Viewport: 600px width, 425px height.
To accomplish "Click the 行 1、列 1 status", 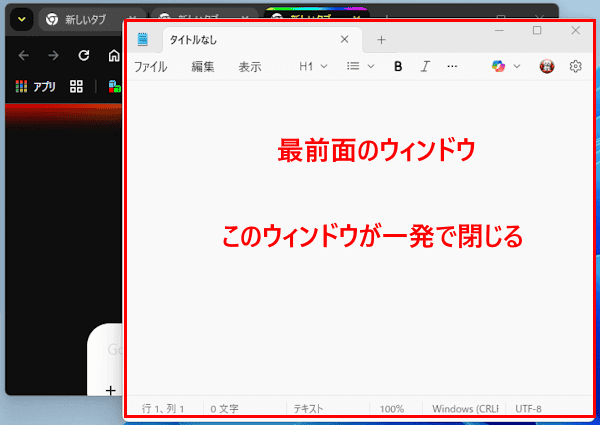I will (x=163, y=409).
